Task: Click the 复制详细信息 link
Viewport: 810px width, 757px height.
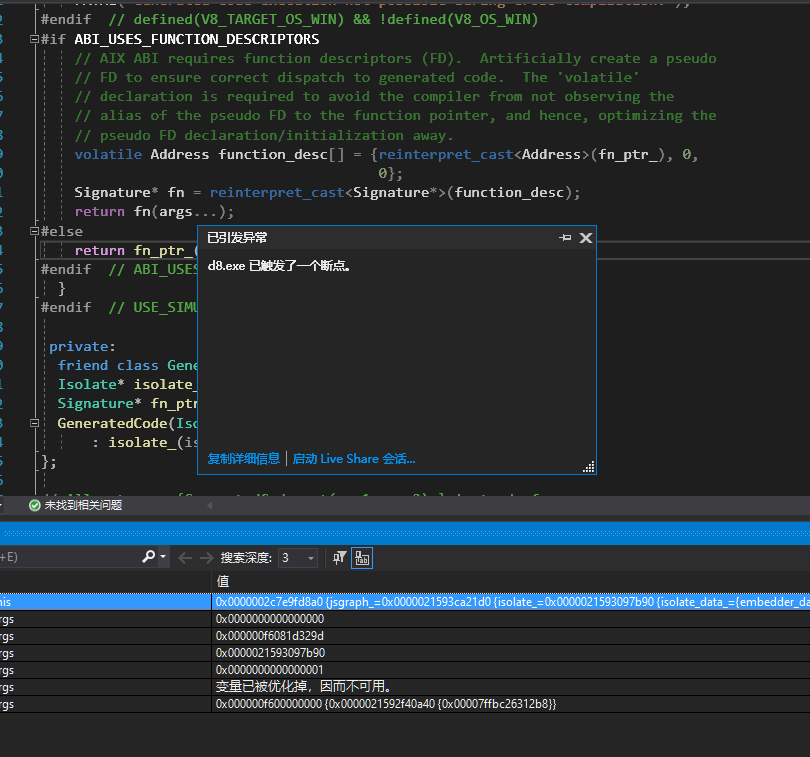Action: 243,459
